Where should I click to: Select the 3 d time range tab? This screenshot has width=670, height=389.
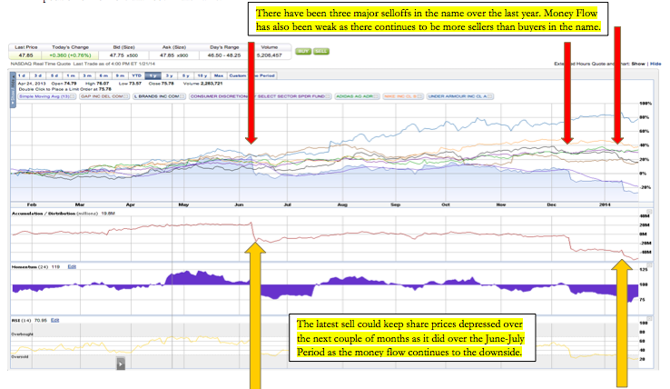[38, 76]
